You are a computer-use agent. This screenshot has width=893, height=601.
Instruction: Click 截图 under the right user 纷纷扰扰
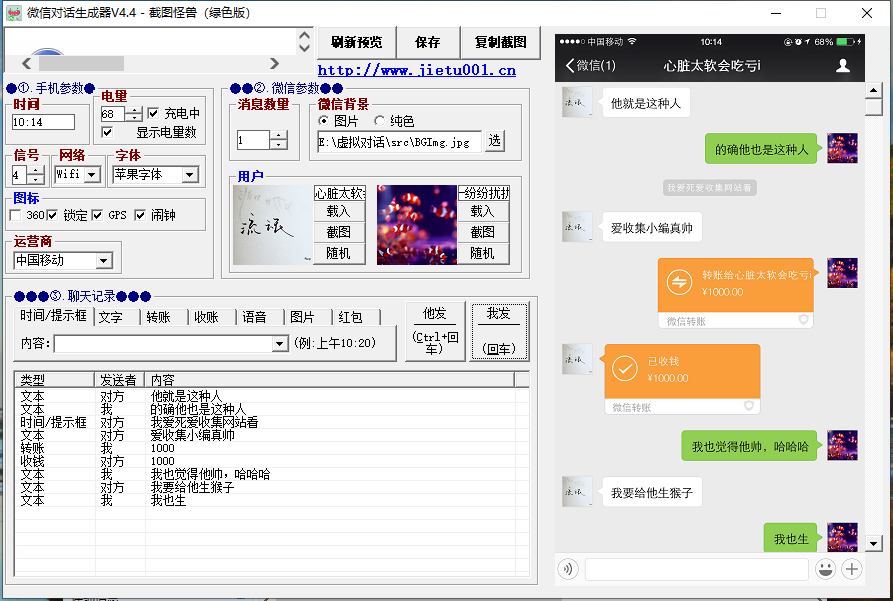[482, 232]
